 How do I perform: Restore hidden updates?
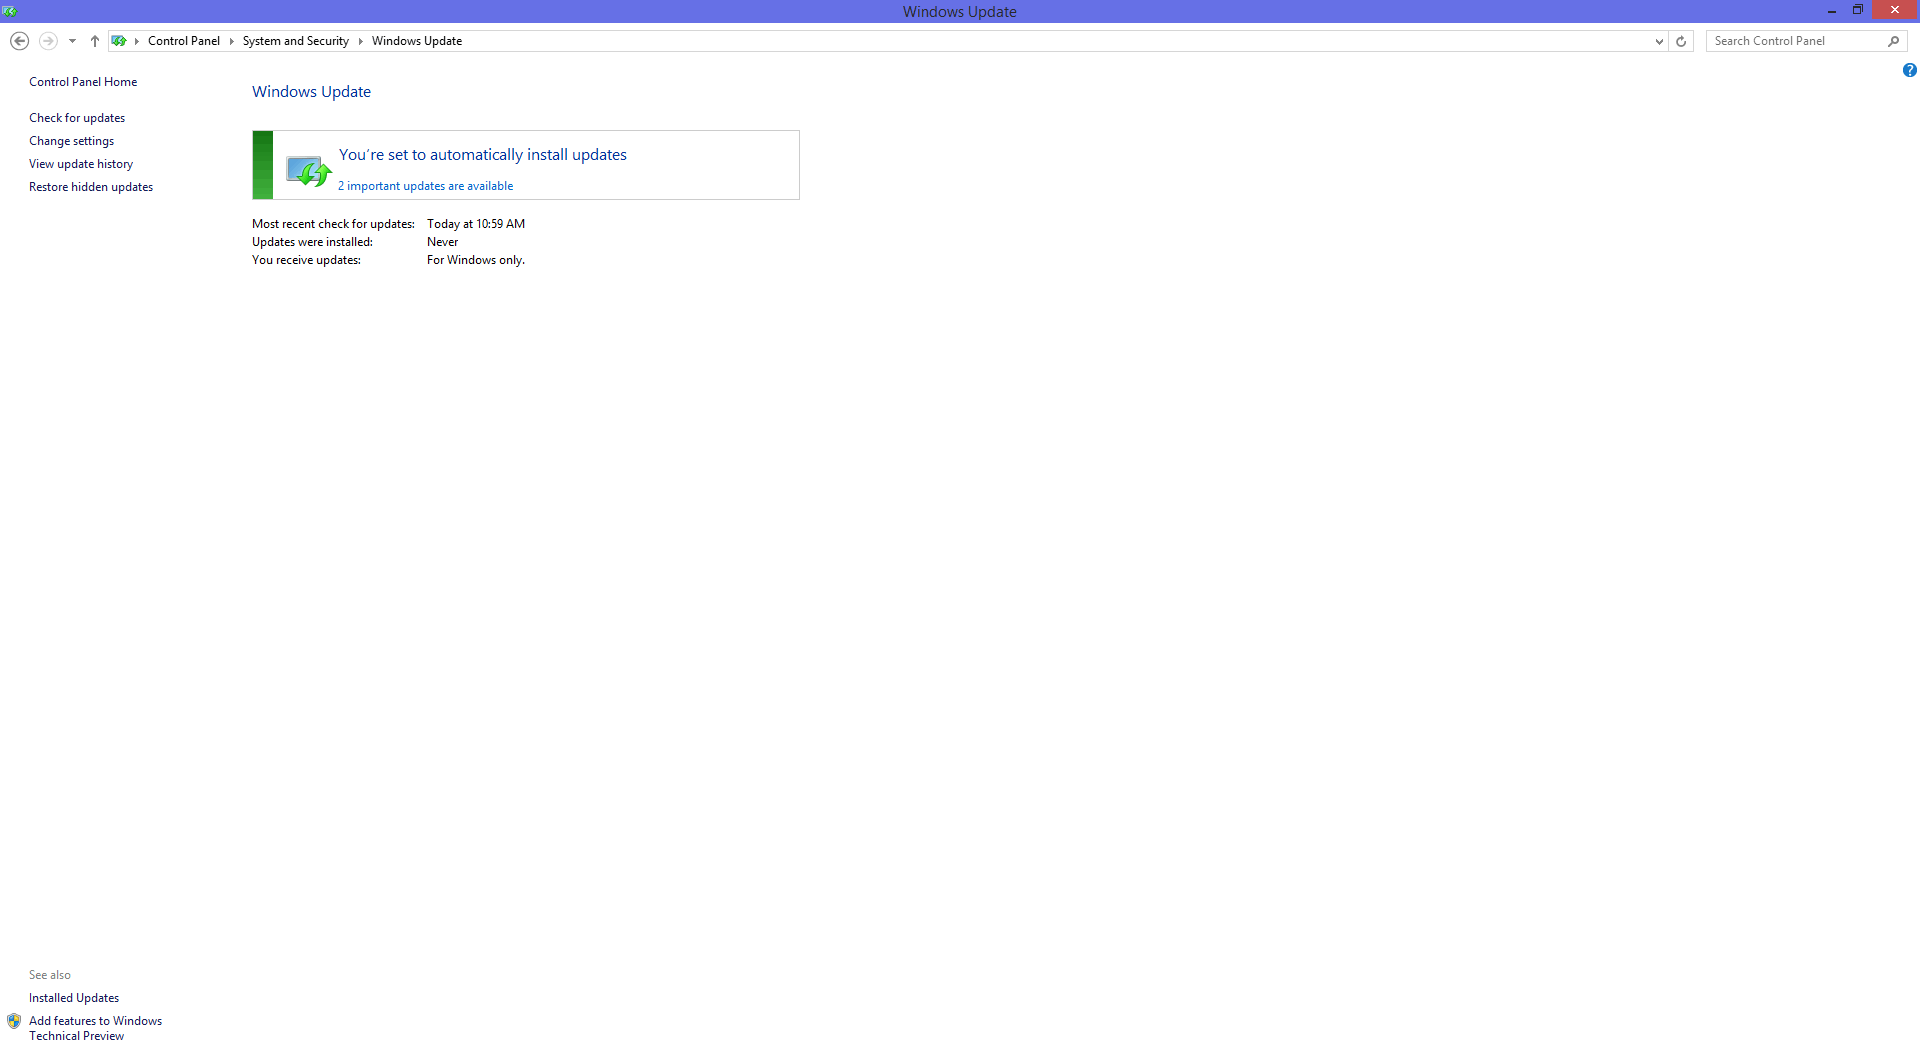[91, 187]
